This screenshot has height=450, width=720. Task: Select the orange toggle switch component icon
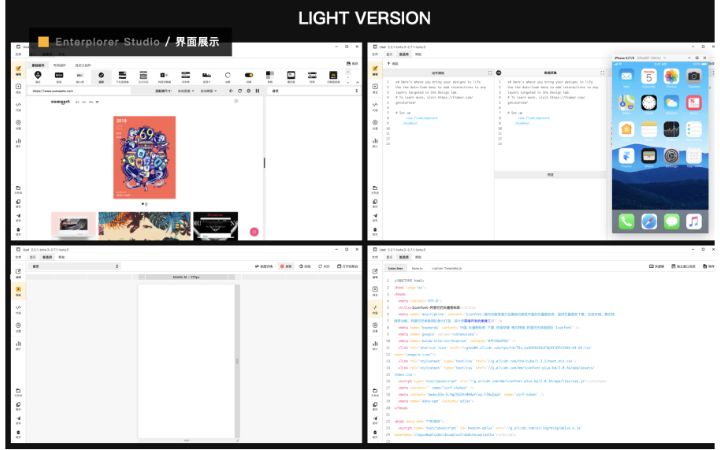pos(249,75)
